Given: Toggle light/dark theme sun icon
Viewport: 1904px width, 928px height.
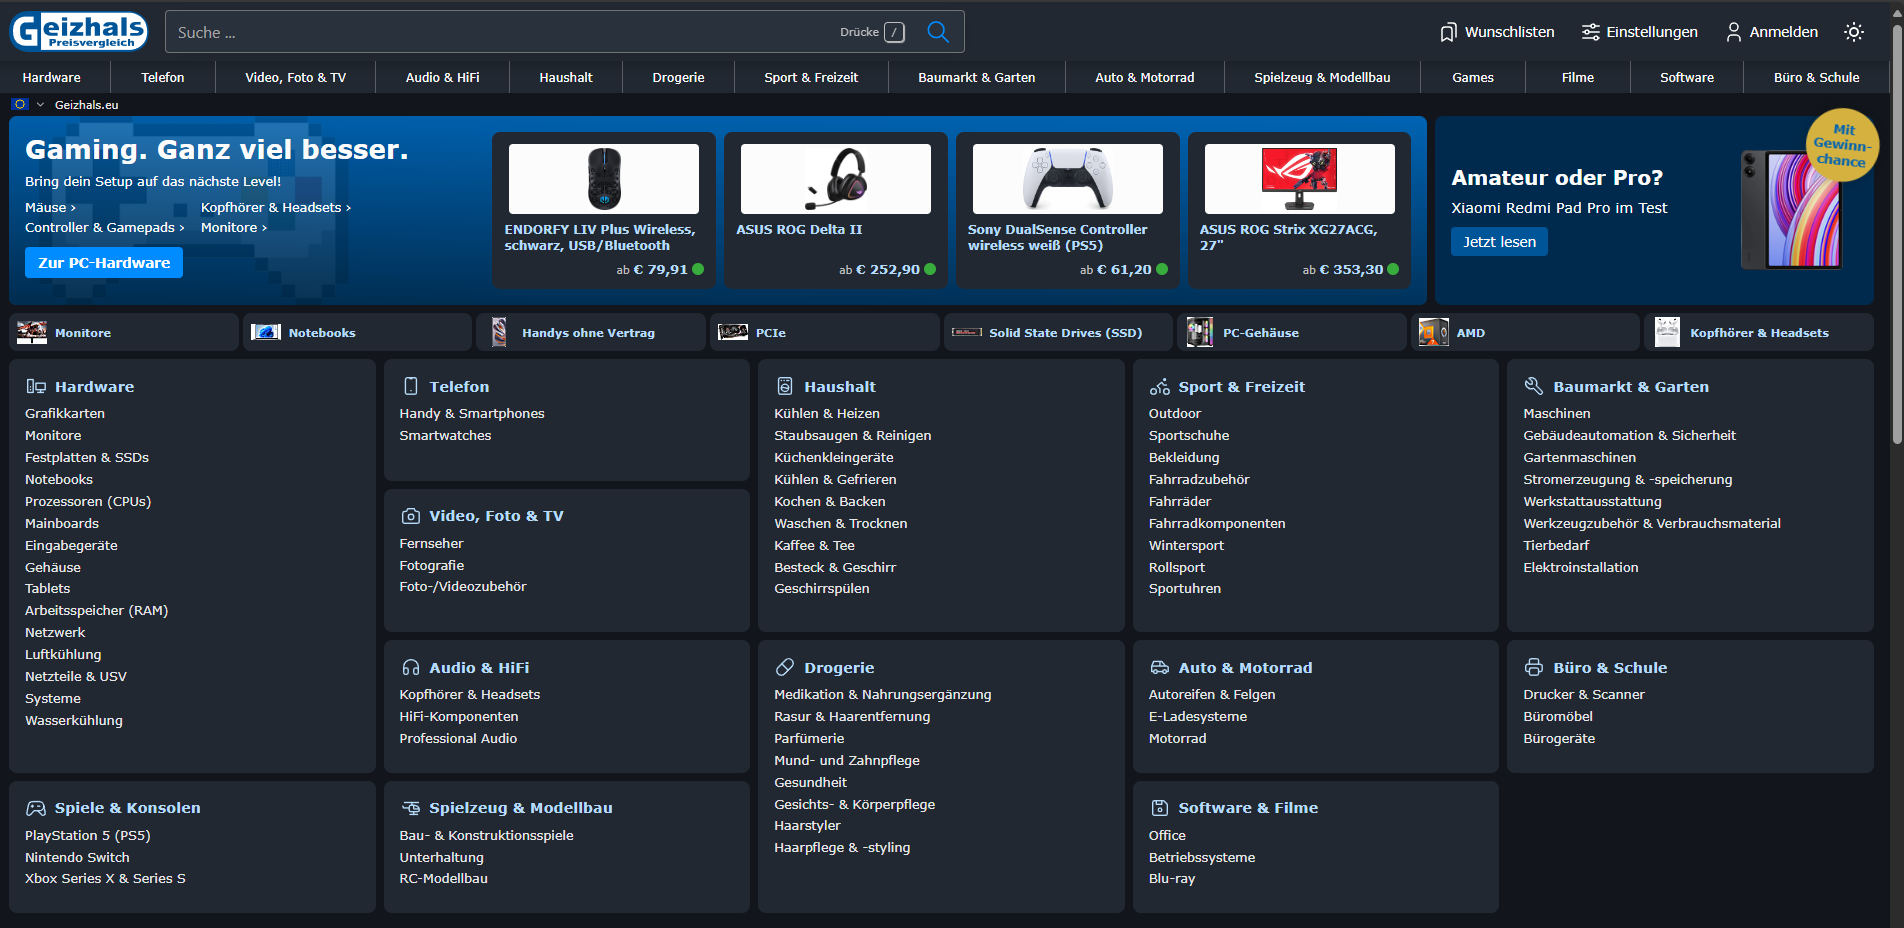Looking at the screenshot, I should [1853, 32].
